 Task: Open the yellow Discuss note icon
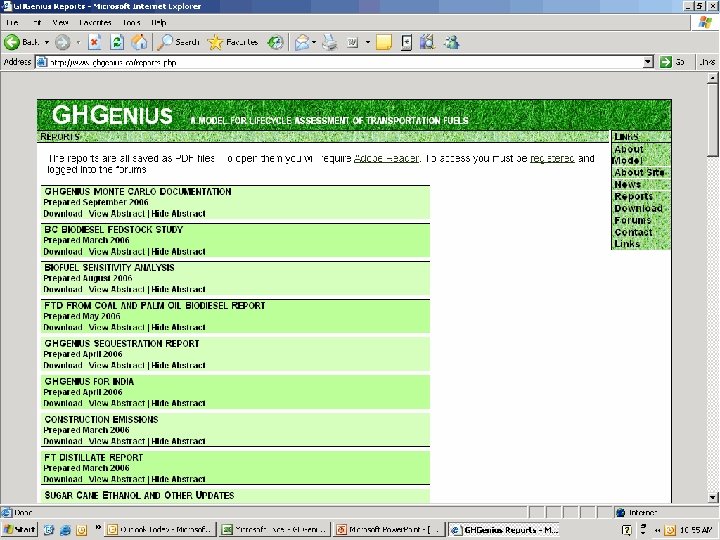384,42
